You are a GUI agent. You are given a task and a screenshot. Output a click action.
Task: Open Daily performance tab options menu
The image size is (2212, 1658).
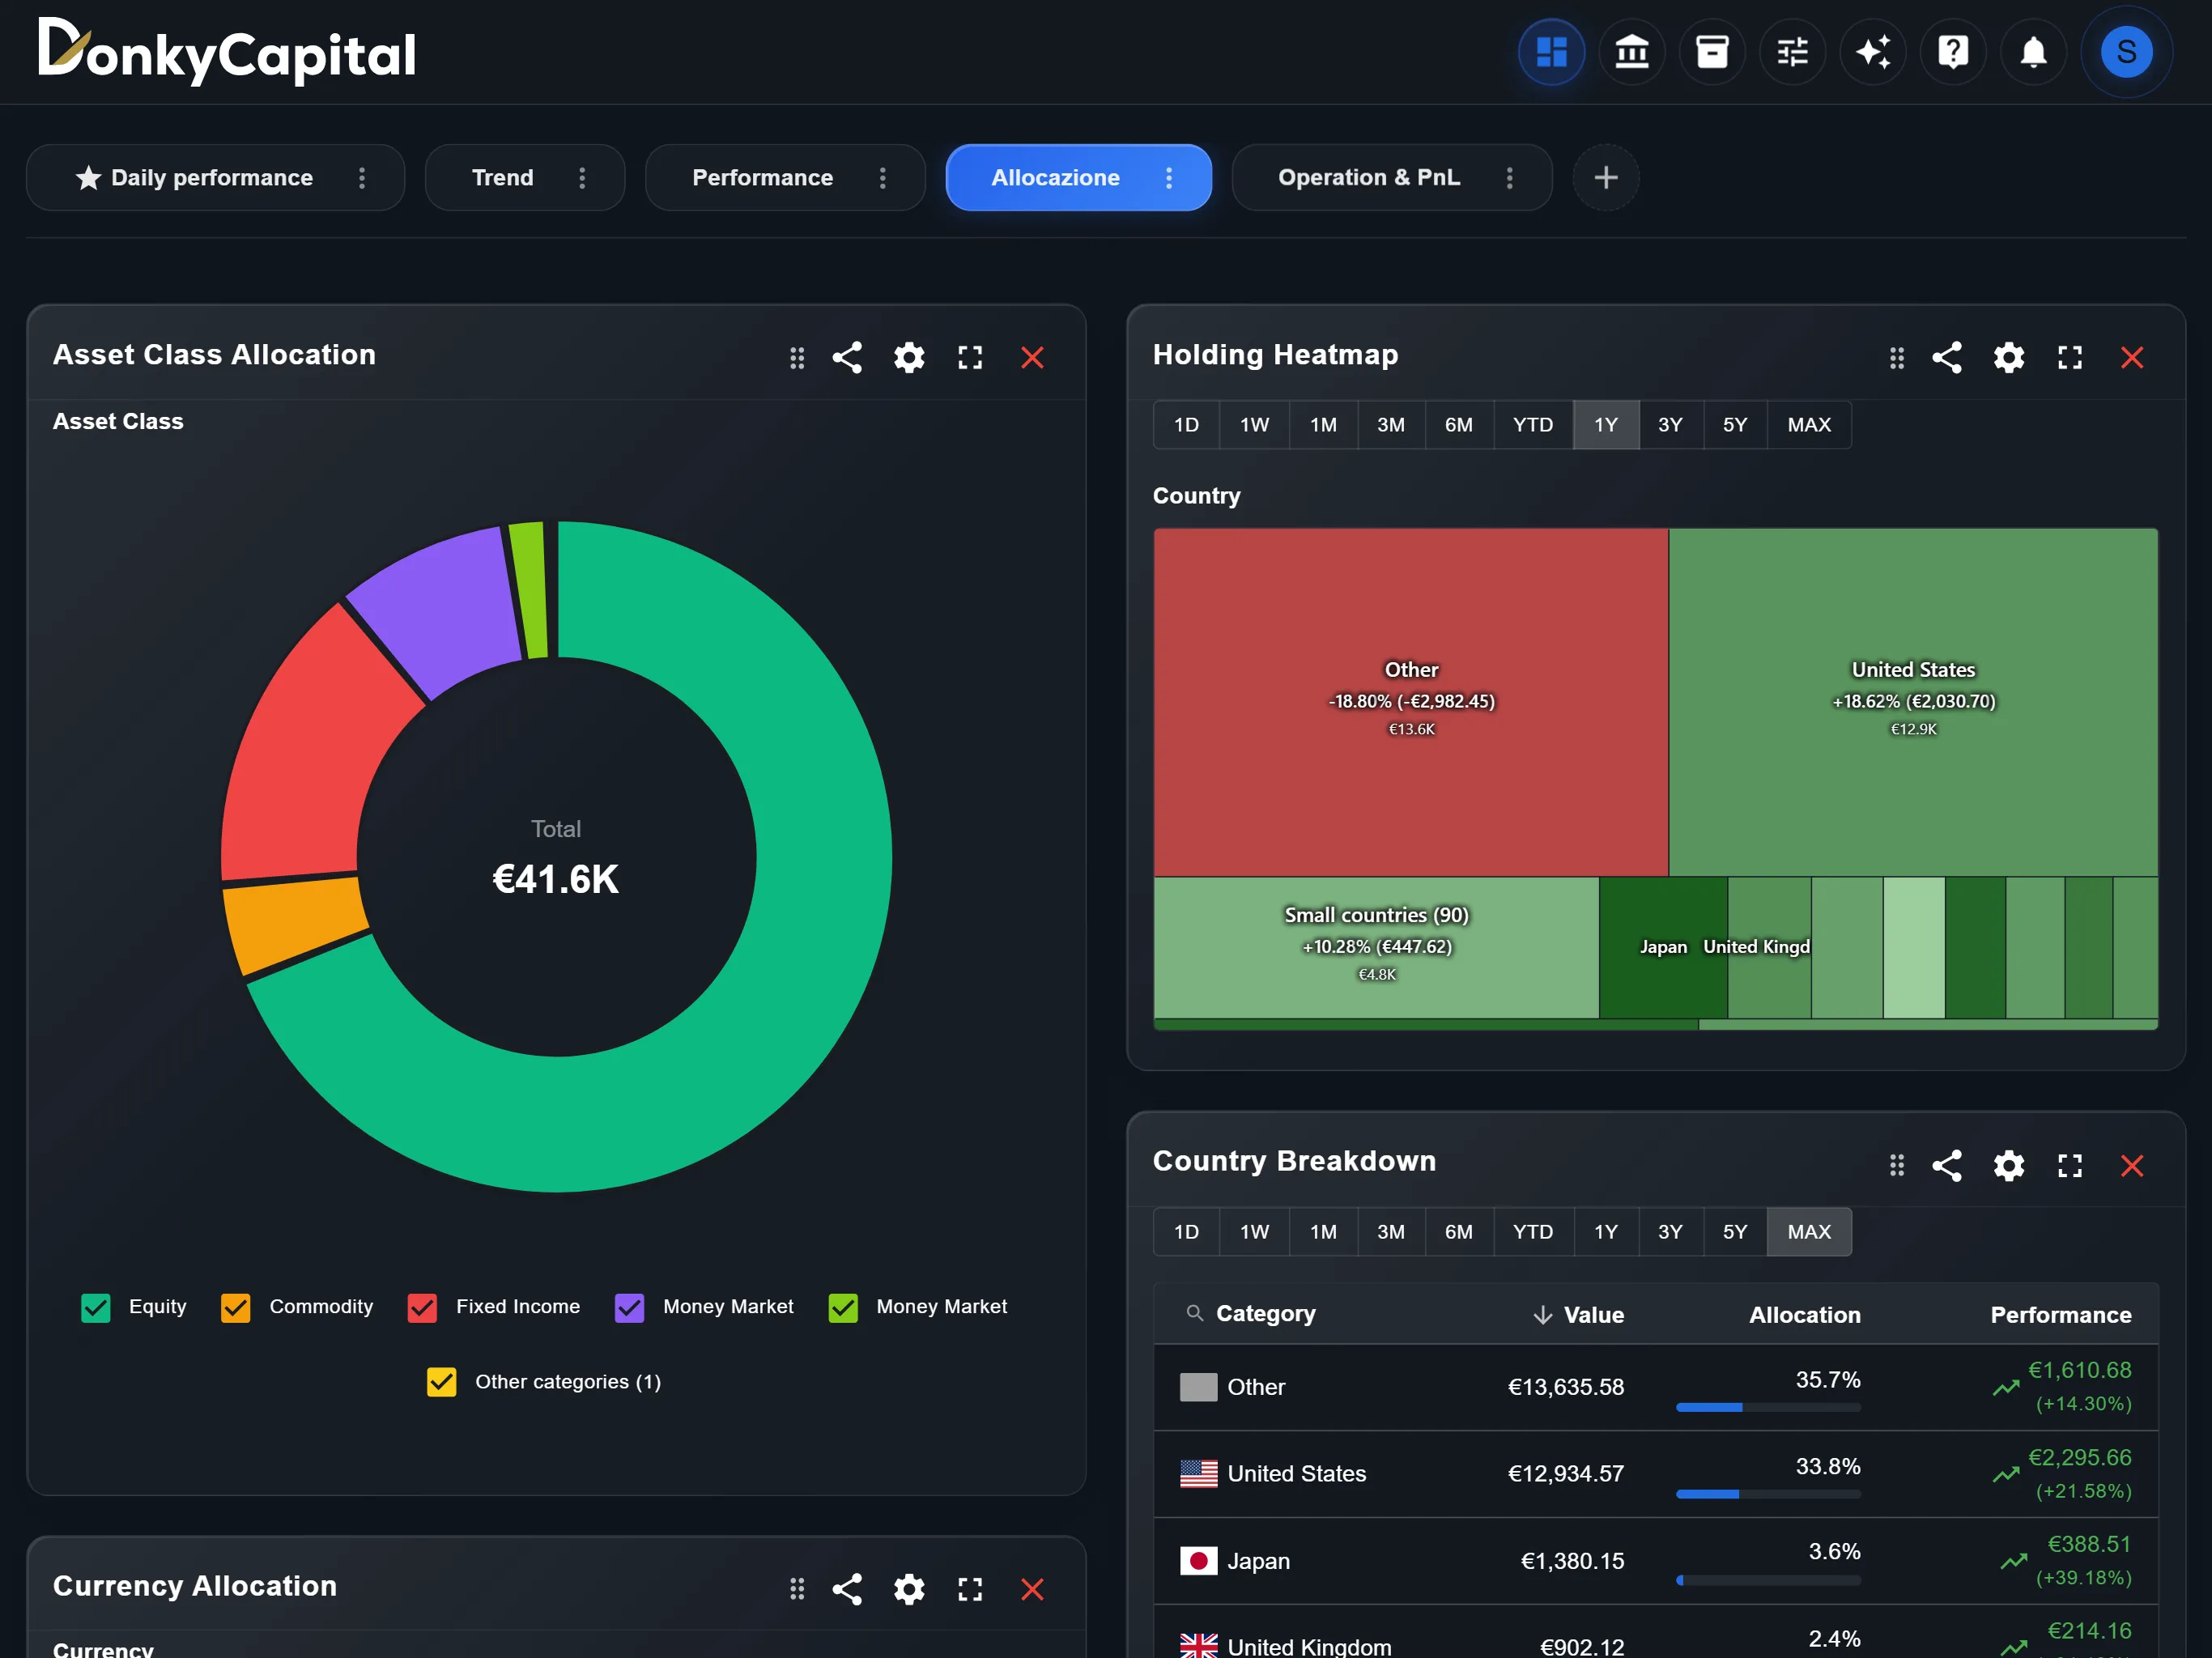click(x=362, y=178)
